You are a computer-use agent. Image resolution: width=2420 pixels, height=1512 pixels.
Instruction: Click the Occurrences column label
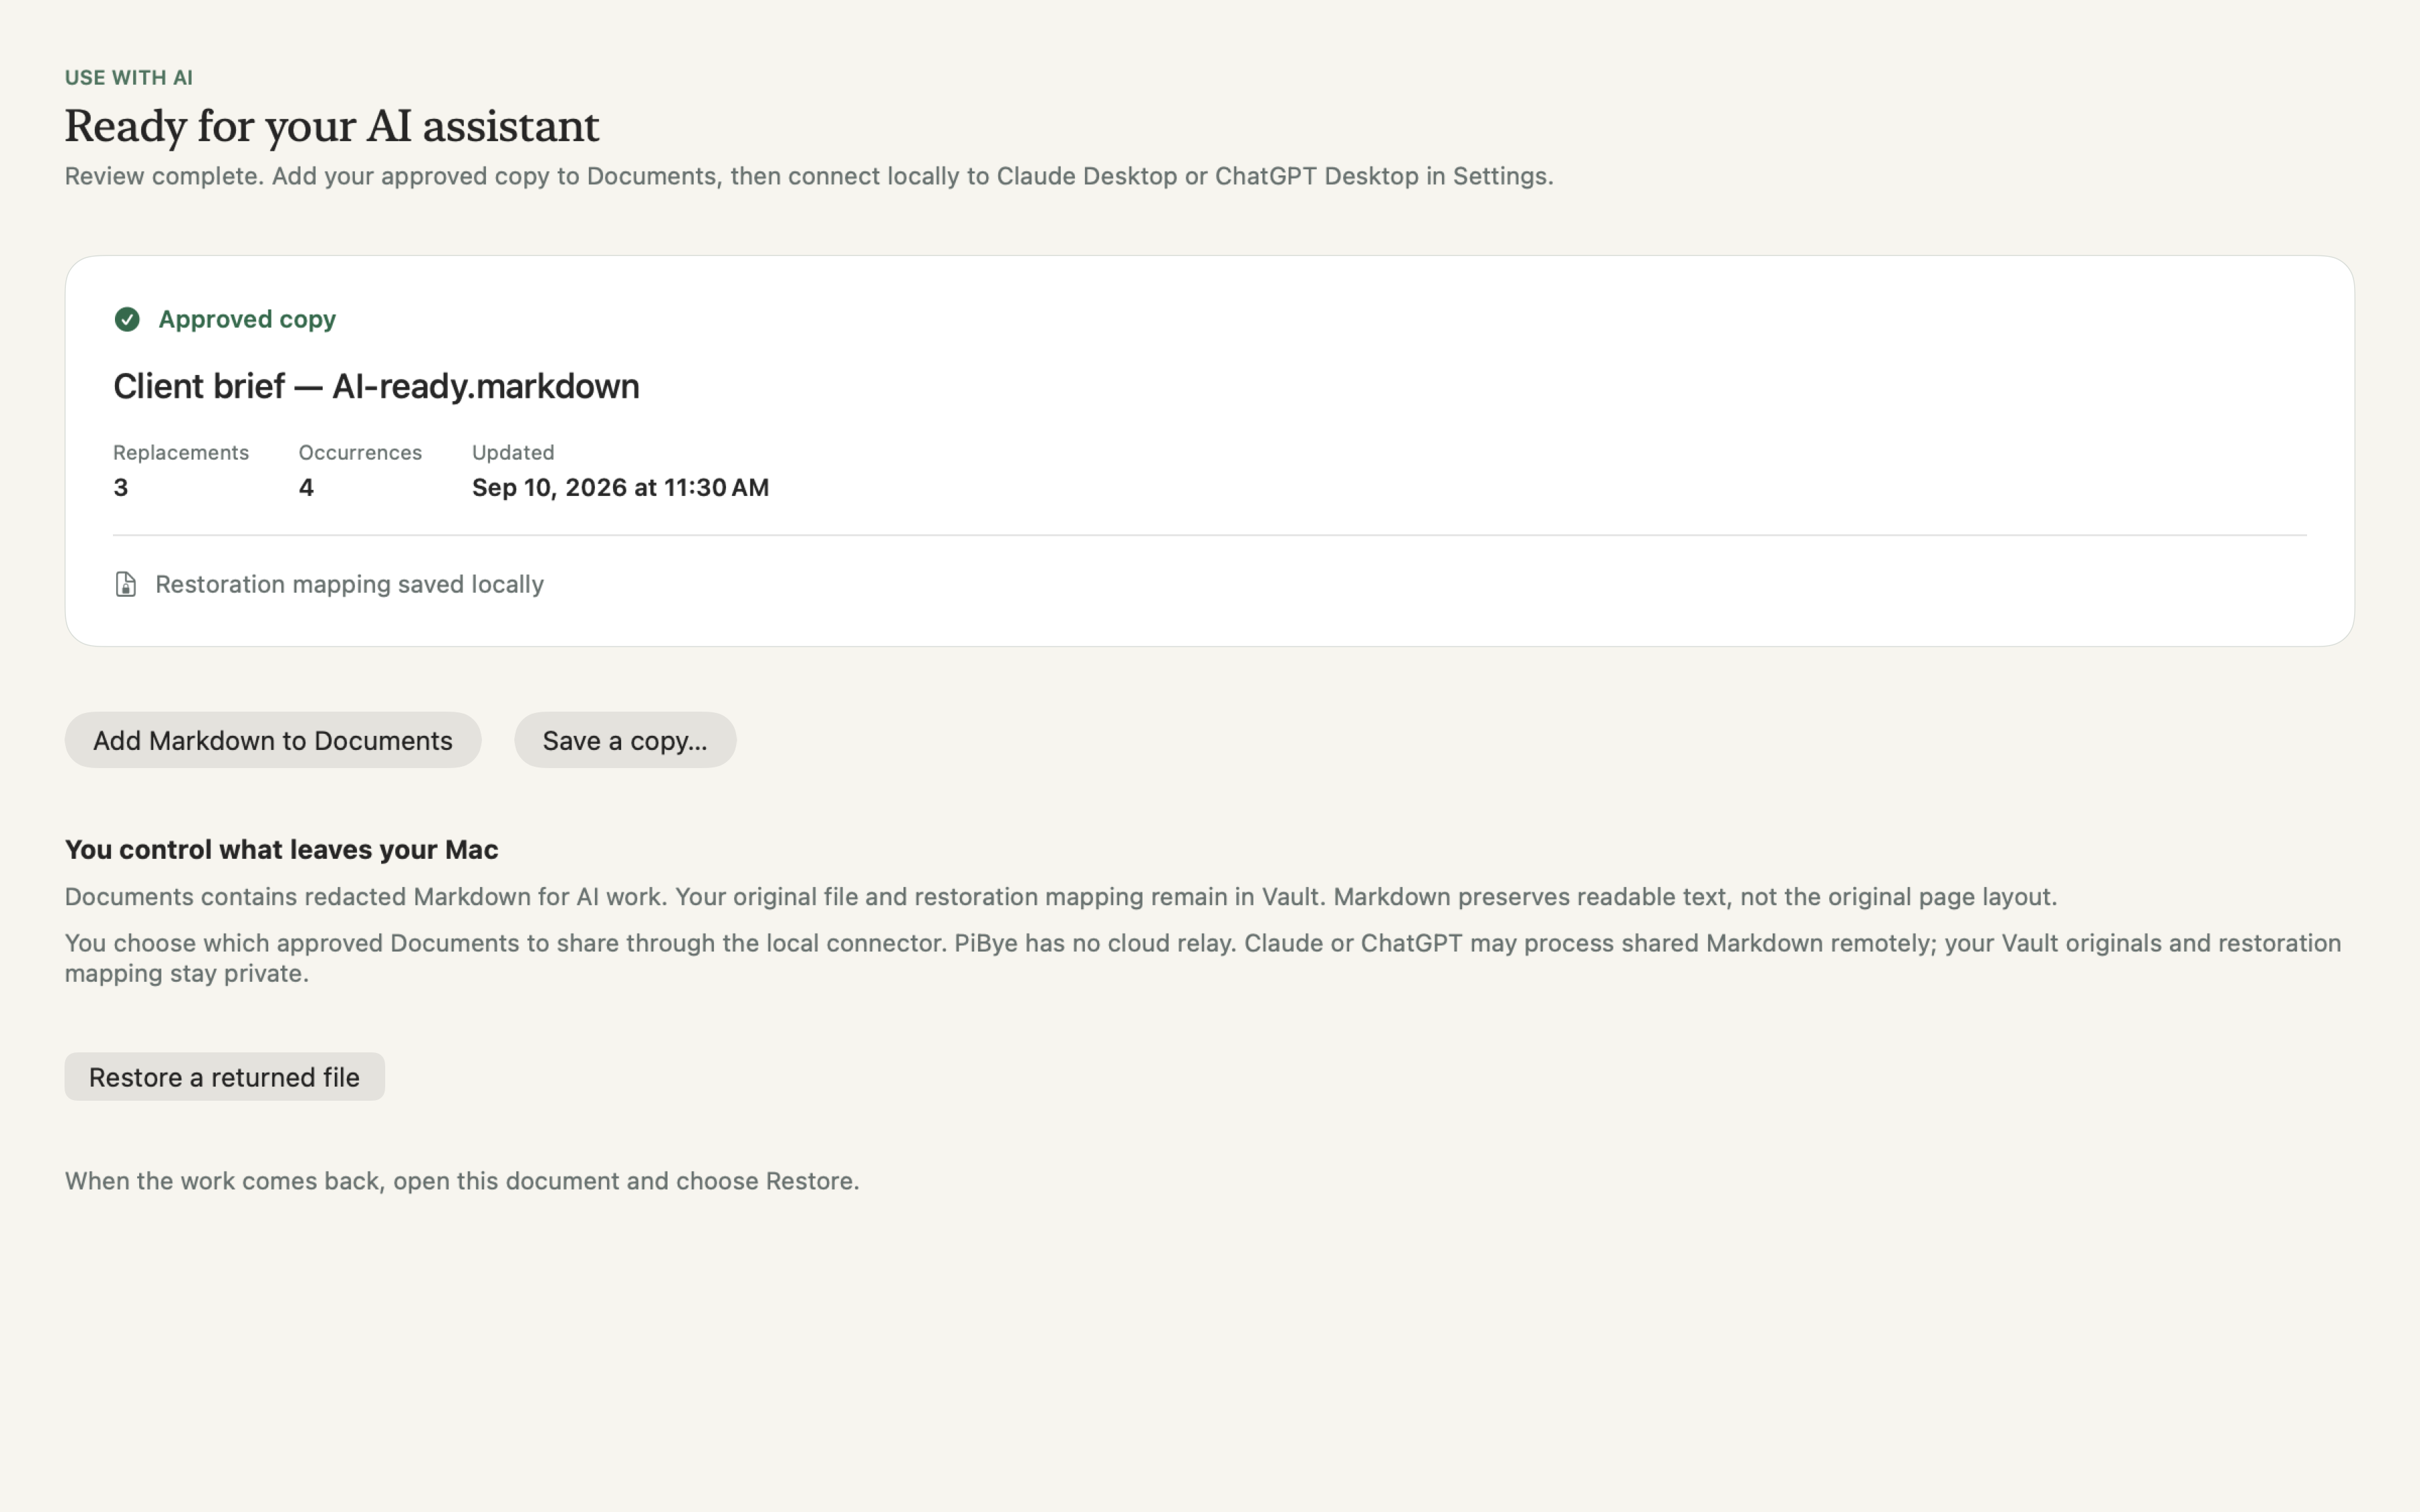coord(360,452)
